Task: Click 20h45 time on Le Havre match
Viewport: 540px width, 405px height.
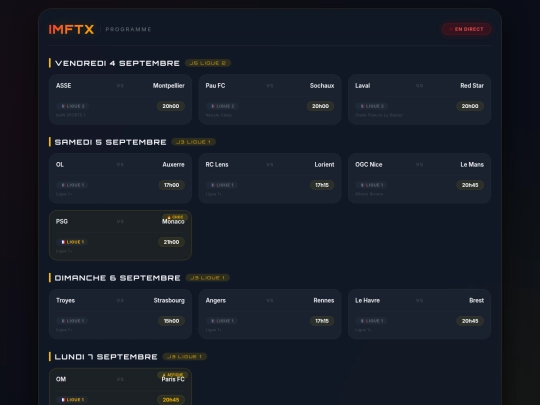Action: pyautogui.click(x=470, y=321)
